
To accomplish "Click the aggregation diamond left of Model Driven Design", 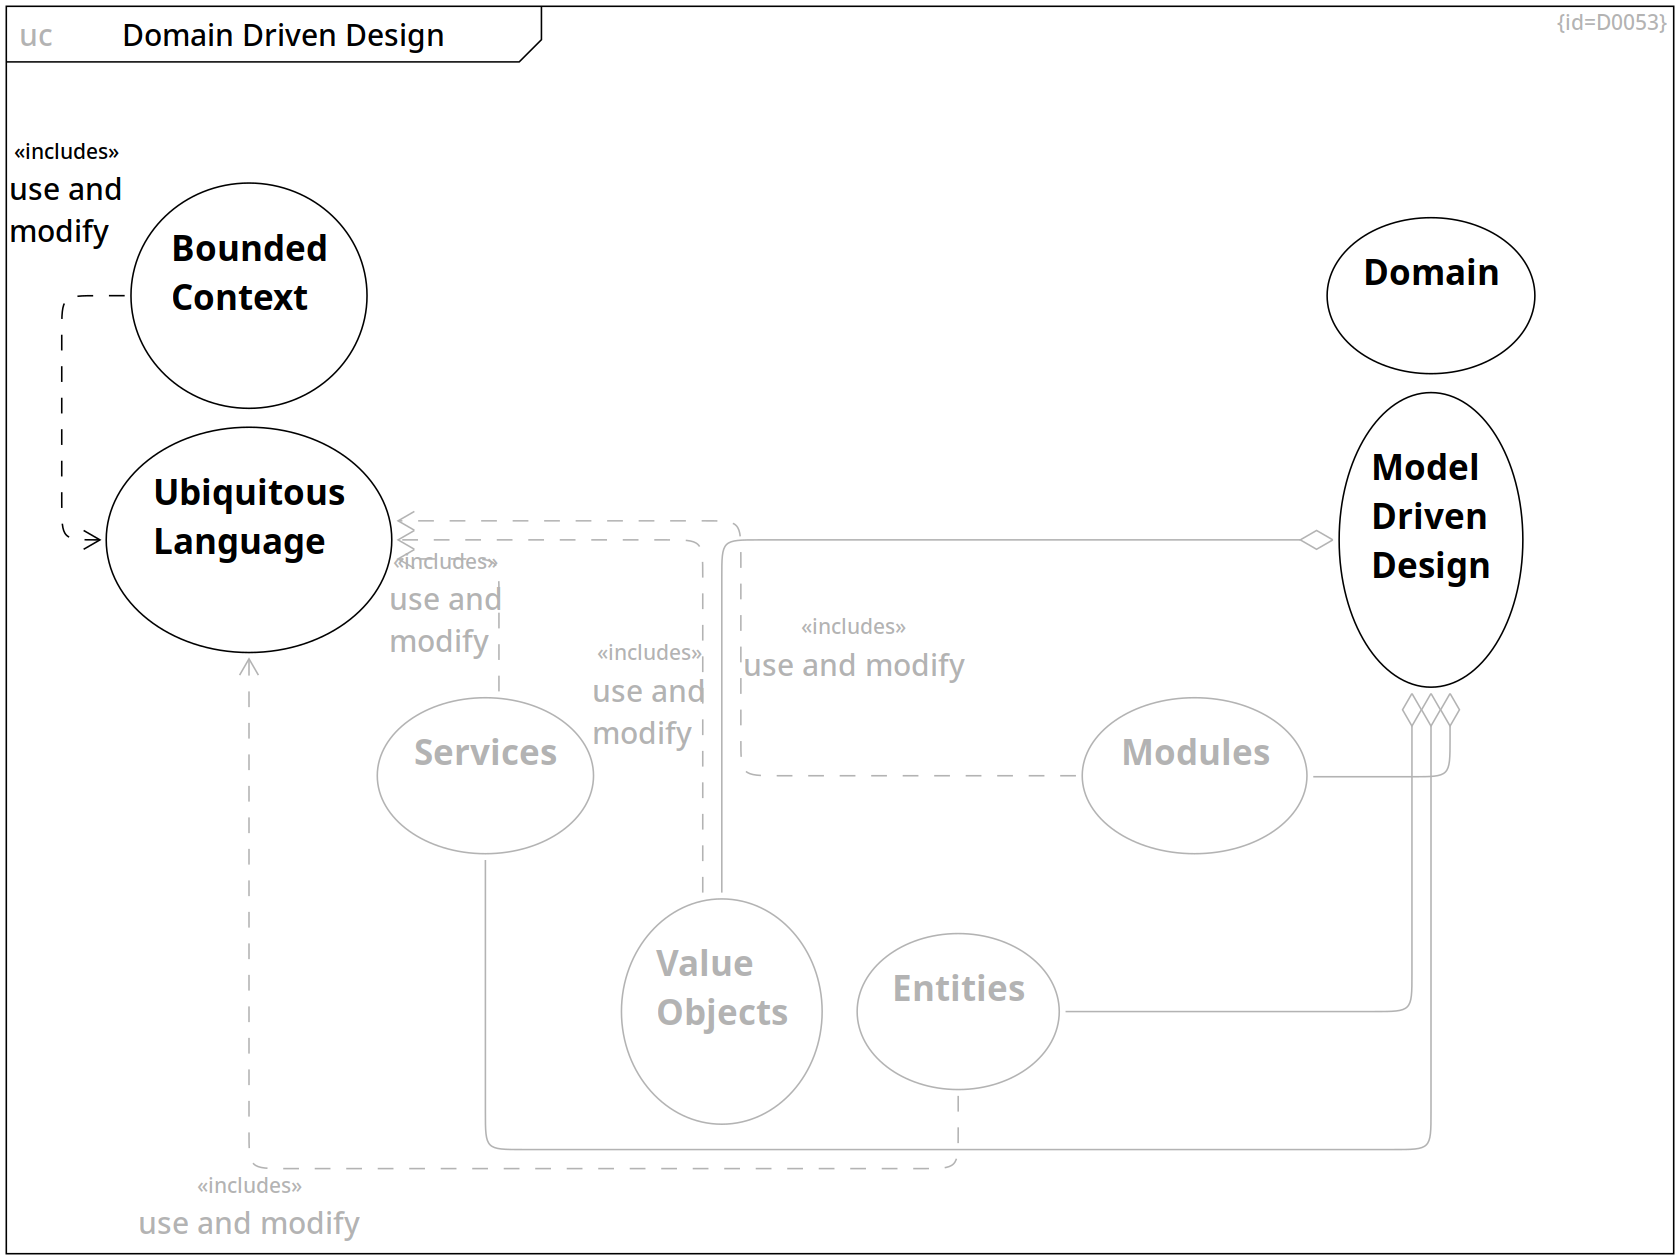I will [1316, 540].
